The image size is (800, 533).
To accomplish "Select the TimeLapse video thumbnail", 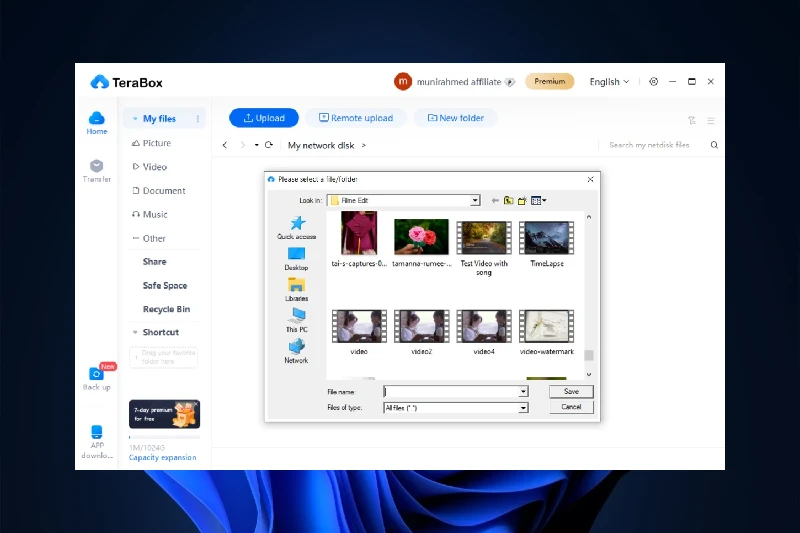I will pos(547,240).
